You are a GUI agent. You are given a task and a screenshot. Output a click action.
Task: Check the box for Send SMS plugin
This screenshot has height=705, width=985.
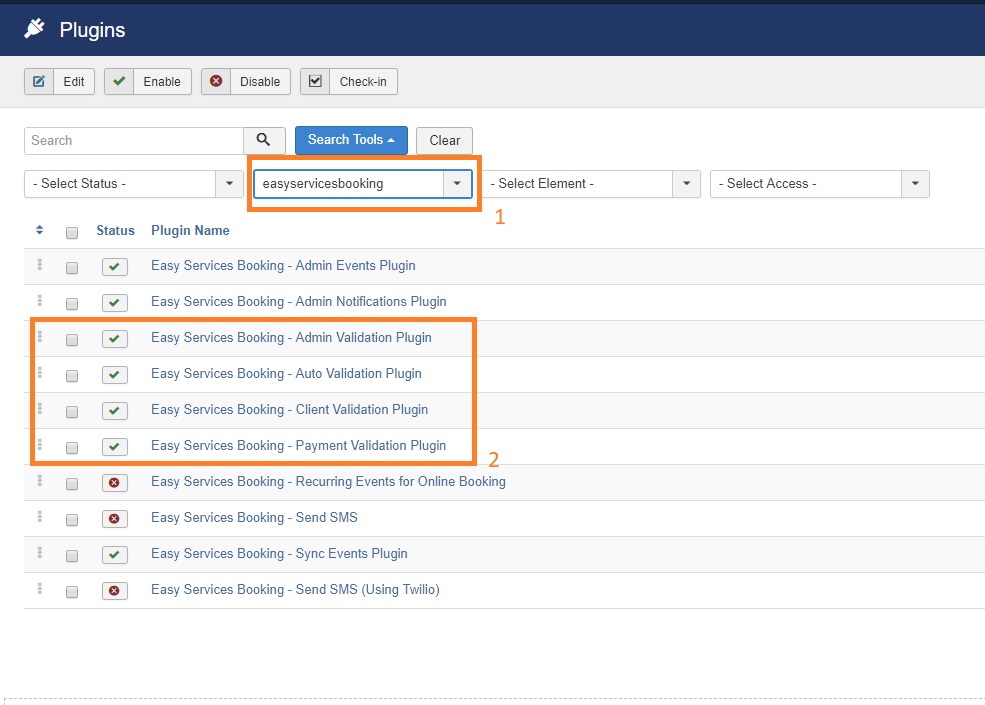[72, 520]
